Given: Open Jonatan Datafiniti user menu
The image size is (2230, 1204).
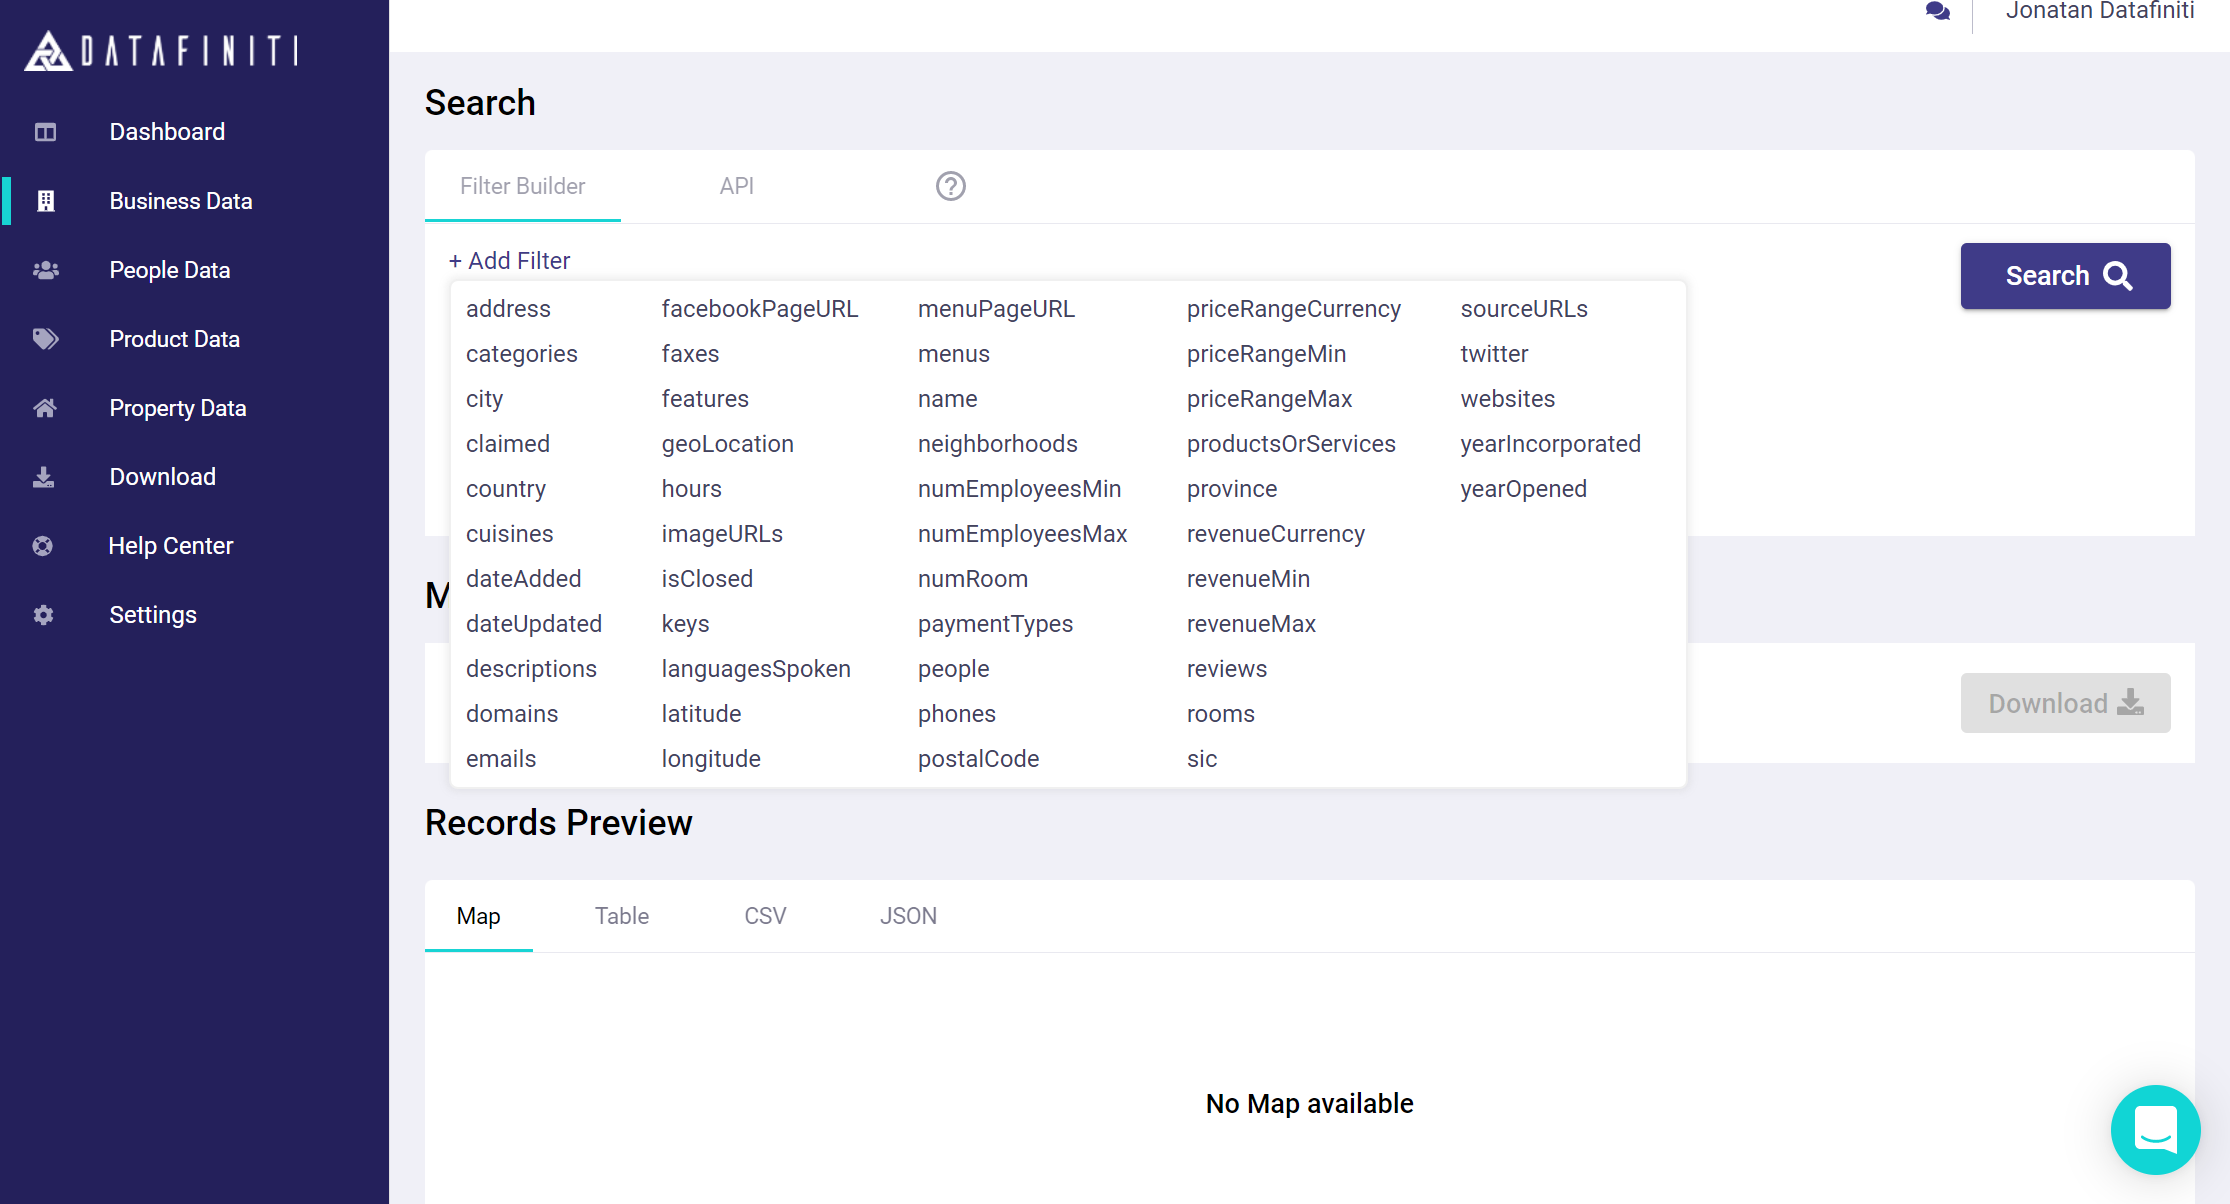Looking at the screenshot, I should point(2099,12).
